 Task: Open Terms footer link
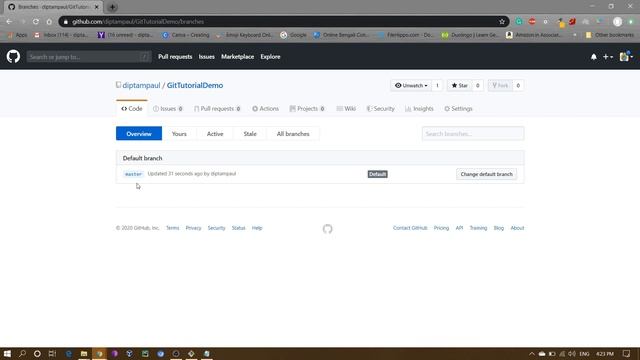pos(173,228)
